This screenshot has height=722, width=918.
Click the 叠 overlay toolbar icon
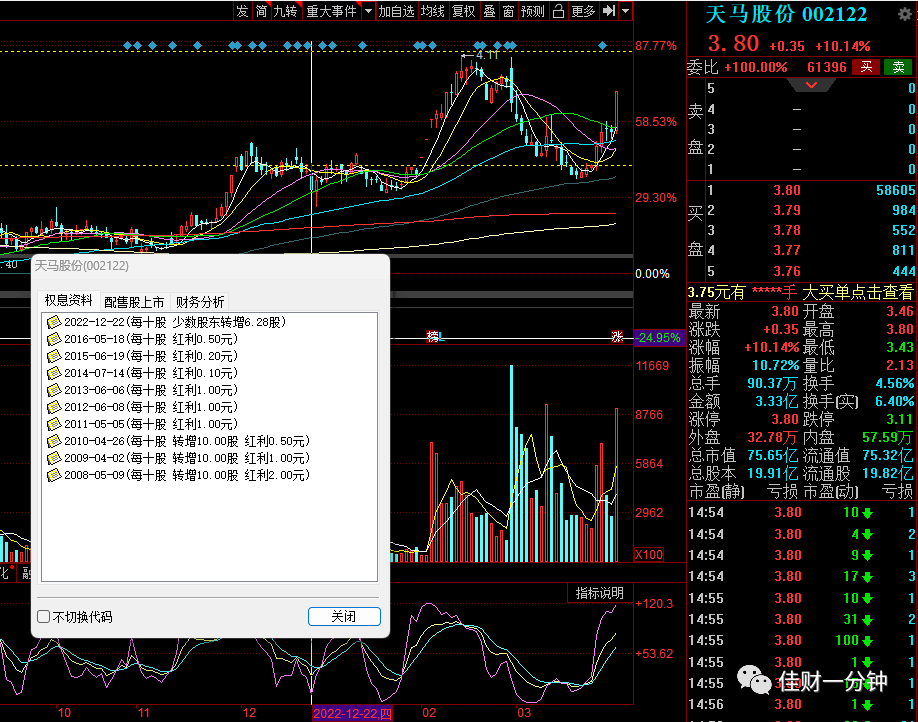pyautogui.click(x=489, y=11)
